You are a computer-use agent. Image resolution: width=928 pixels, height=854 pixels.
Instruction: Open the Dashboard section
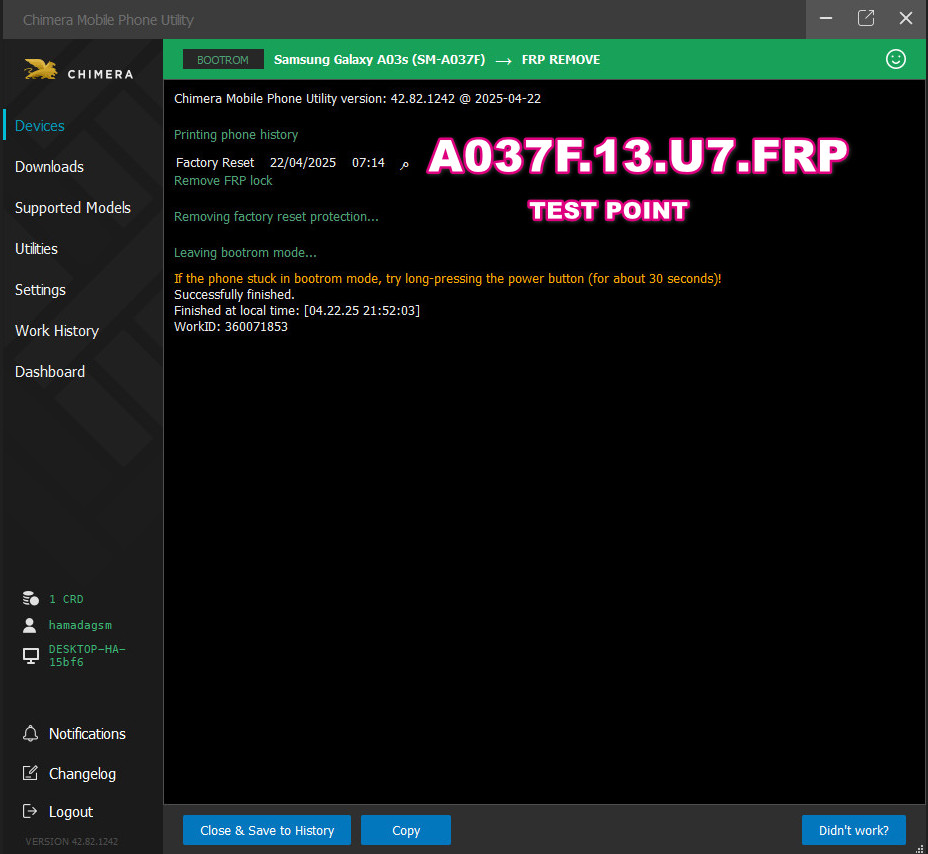point(50,372)
